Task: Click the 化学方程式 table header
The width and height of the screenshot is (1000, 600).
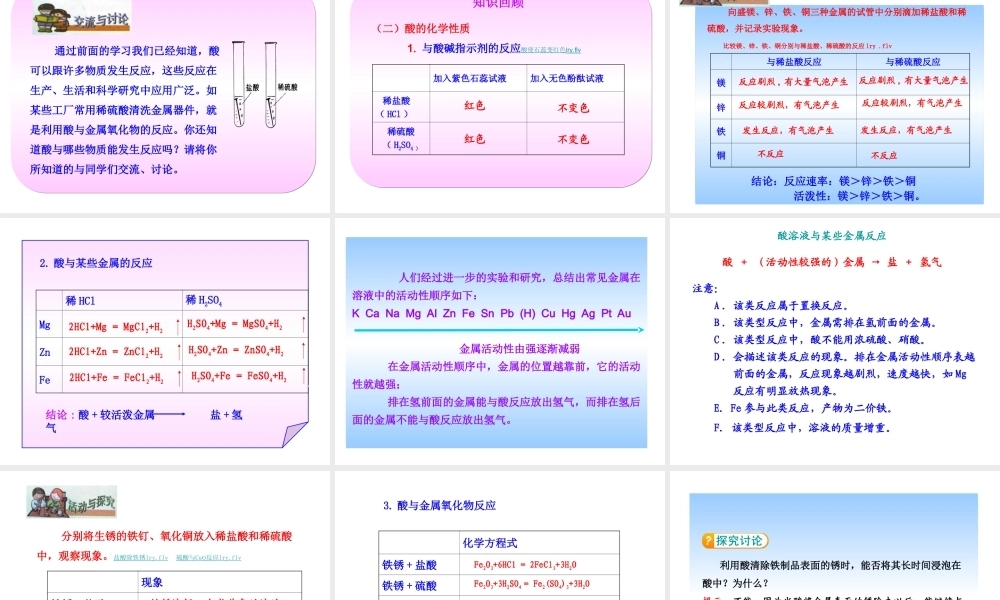Action: coord(490,543)
